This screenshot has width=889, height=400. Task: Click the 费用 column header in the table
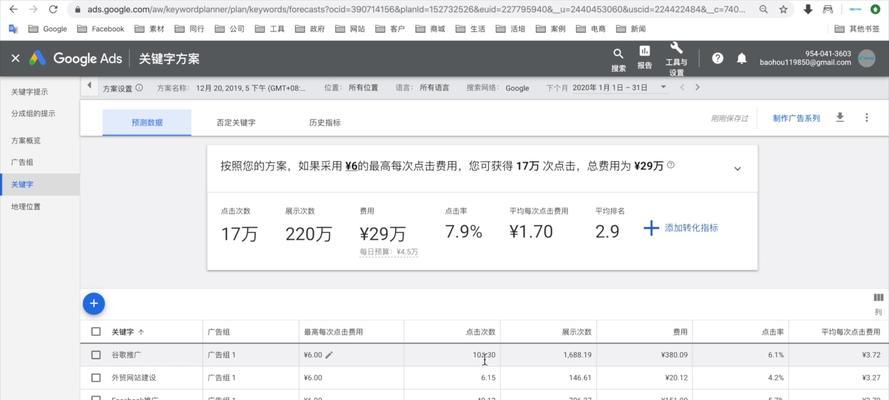[680, 331]
